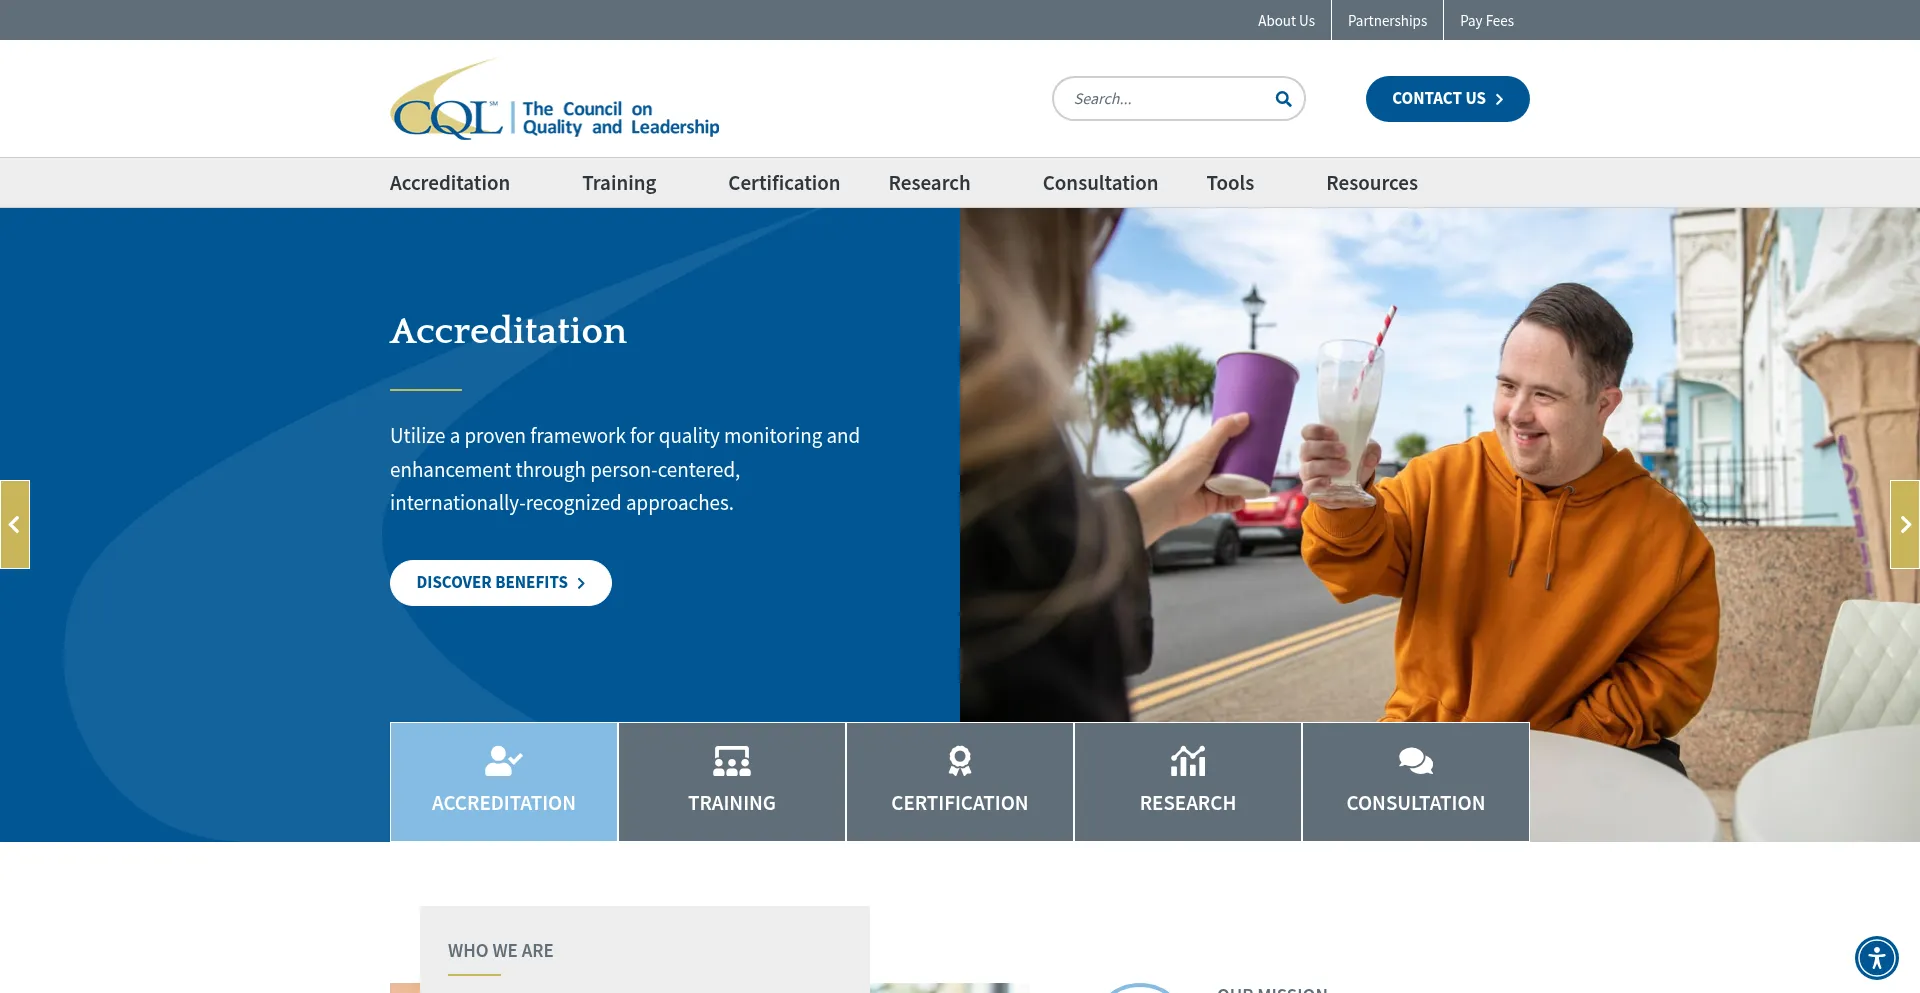Open the accessibility options icon
The width and height of the screenshot is (1920, 993).
(1876, 957)
